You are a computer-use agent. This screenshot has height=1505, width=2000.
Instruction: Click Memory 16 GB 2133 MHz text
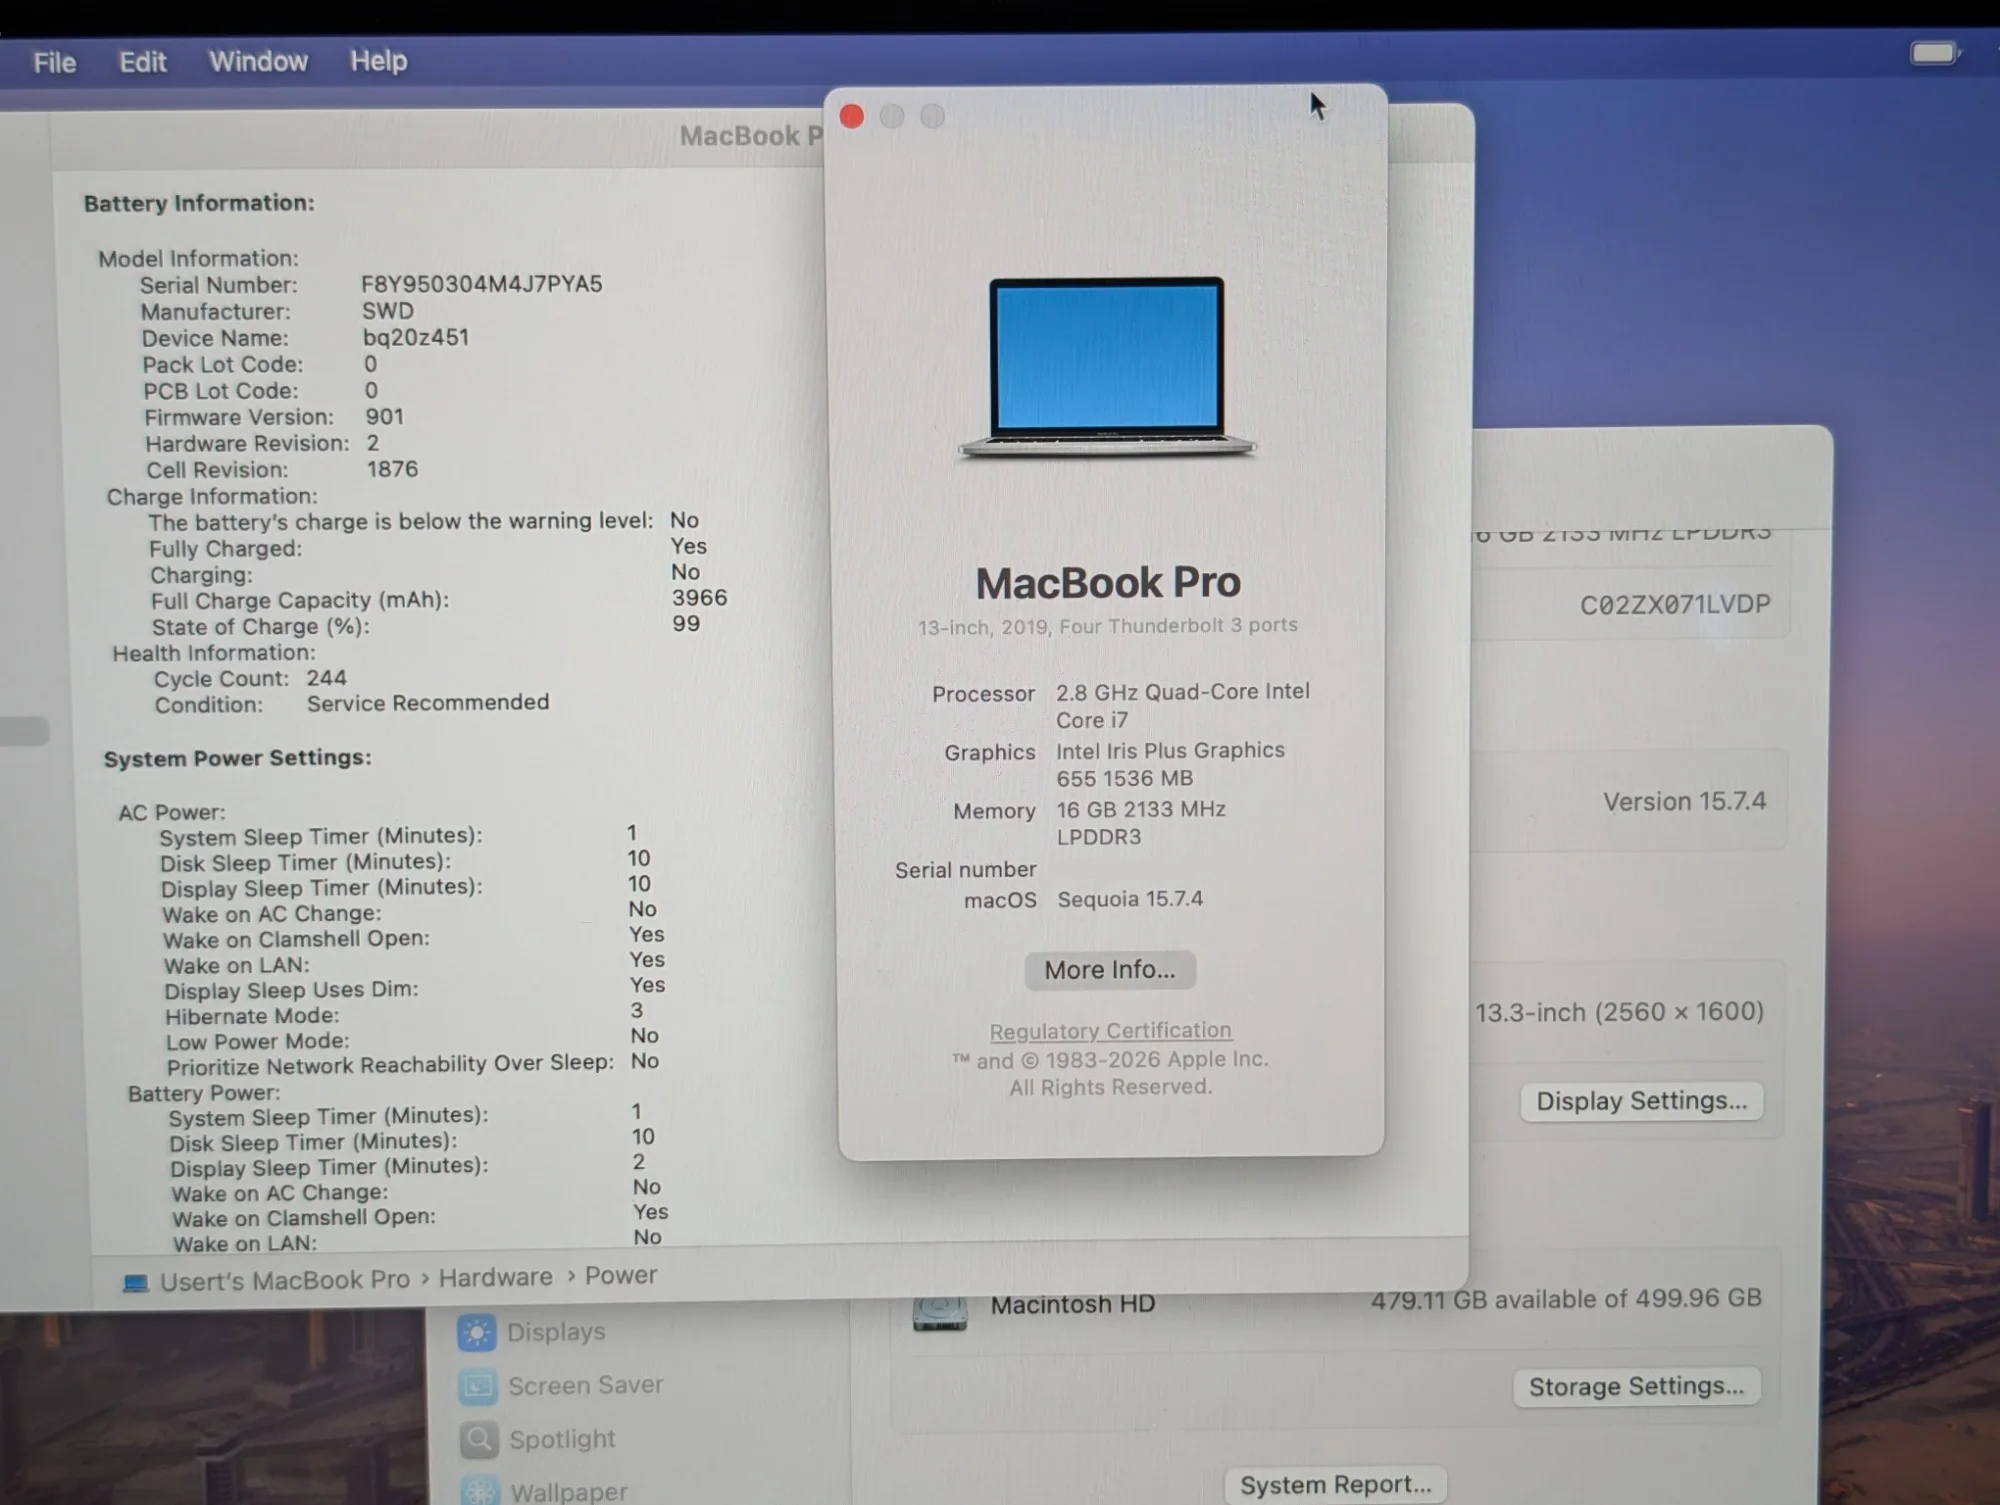click(x=1141, y=823)
